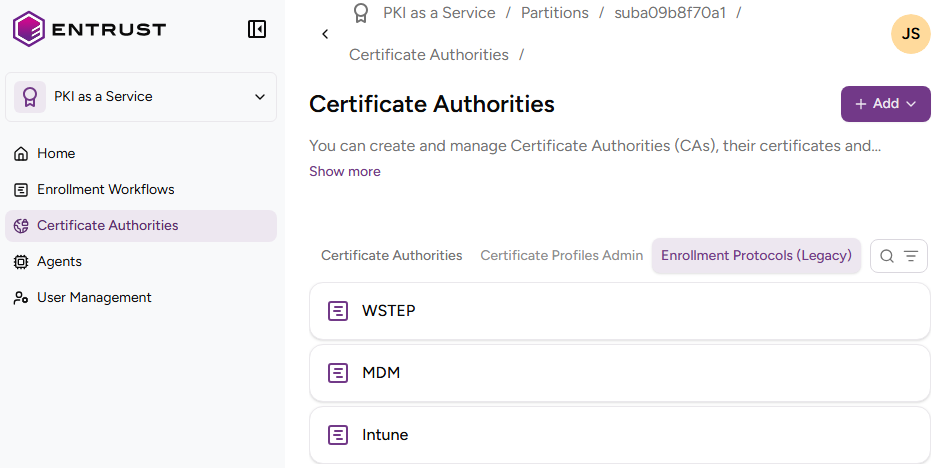Open the WSTEP protocol entry

pyautogui.click(x=620, y=311)
